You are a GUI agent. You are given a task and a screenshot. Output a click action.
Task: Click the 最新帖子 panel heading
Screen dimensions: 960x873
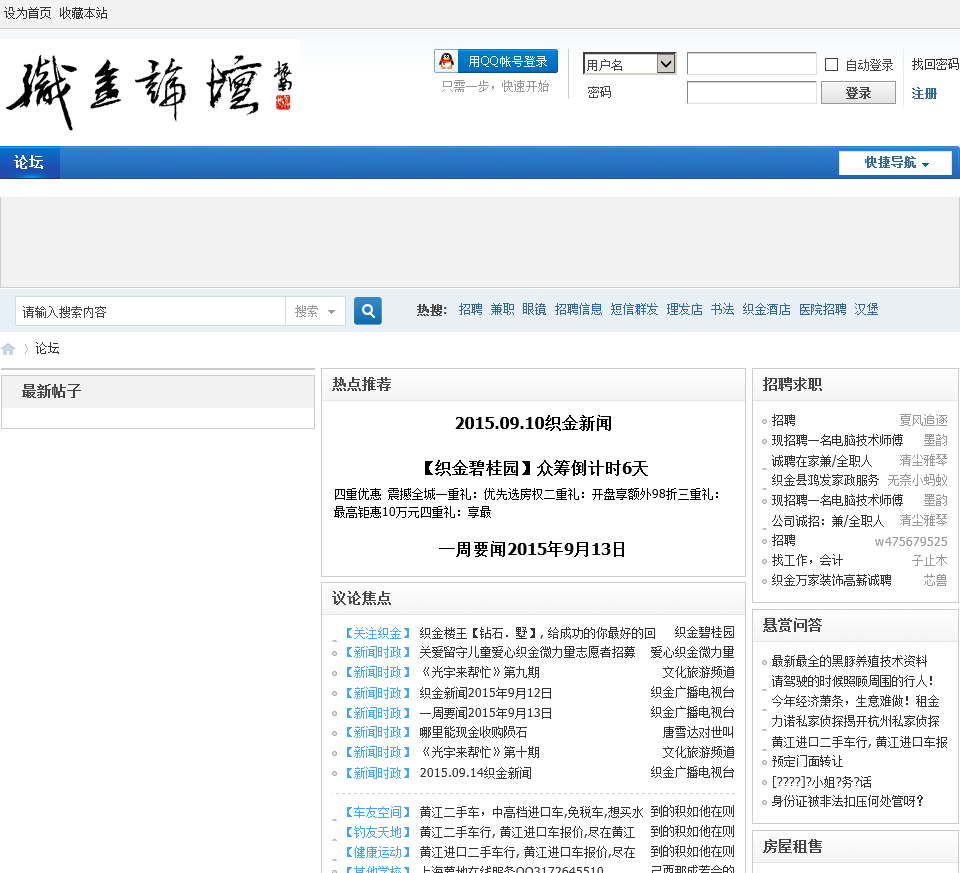[x=51, y=391]
